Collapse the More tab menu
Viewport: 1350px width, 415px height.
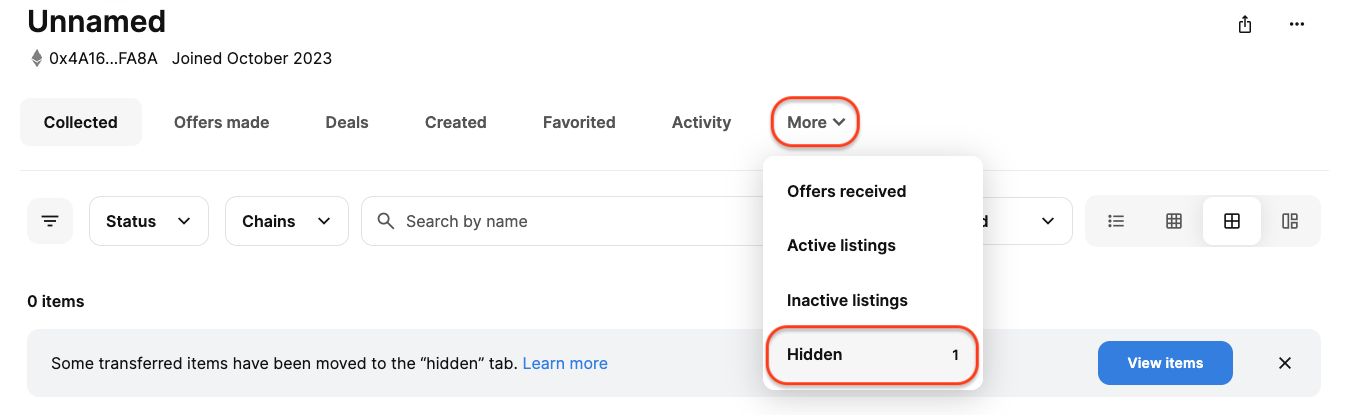click(x=816, y=122)
